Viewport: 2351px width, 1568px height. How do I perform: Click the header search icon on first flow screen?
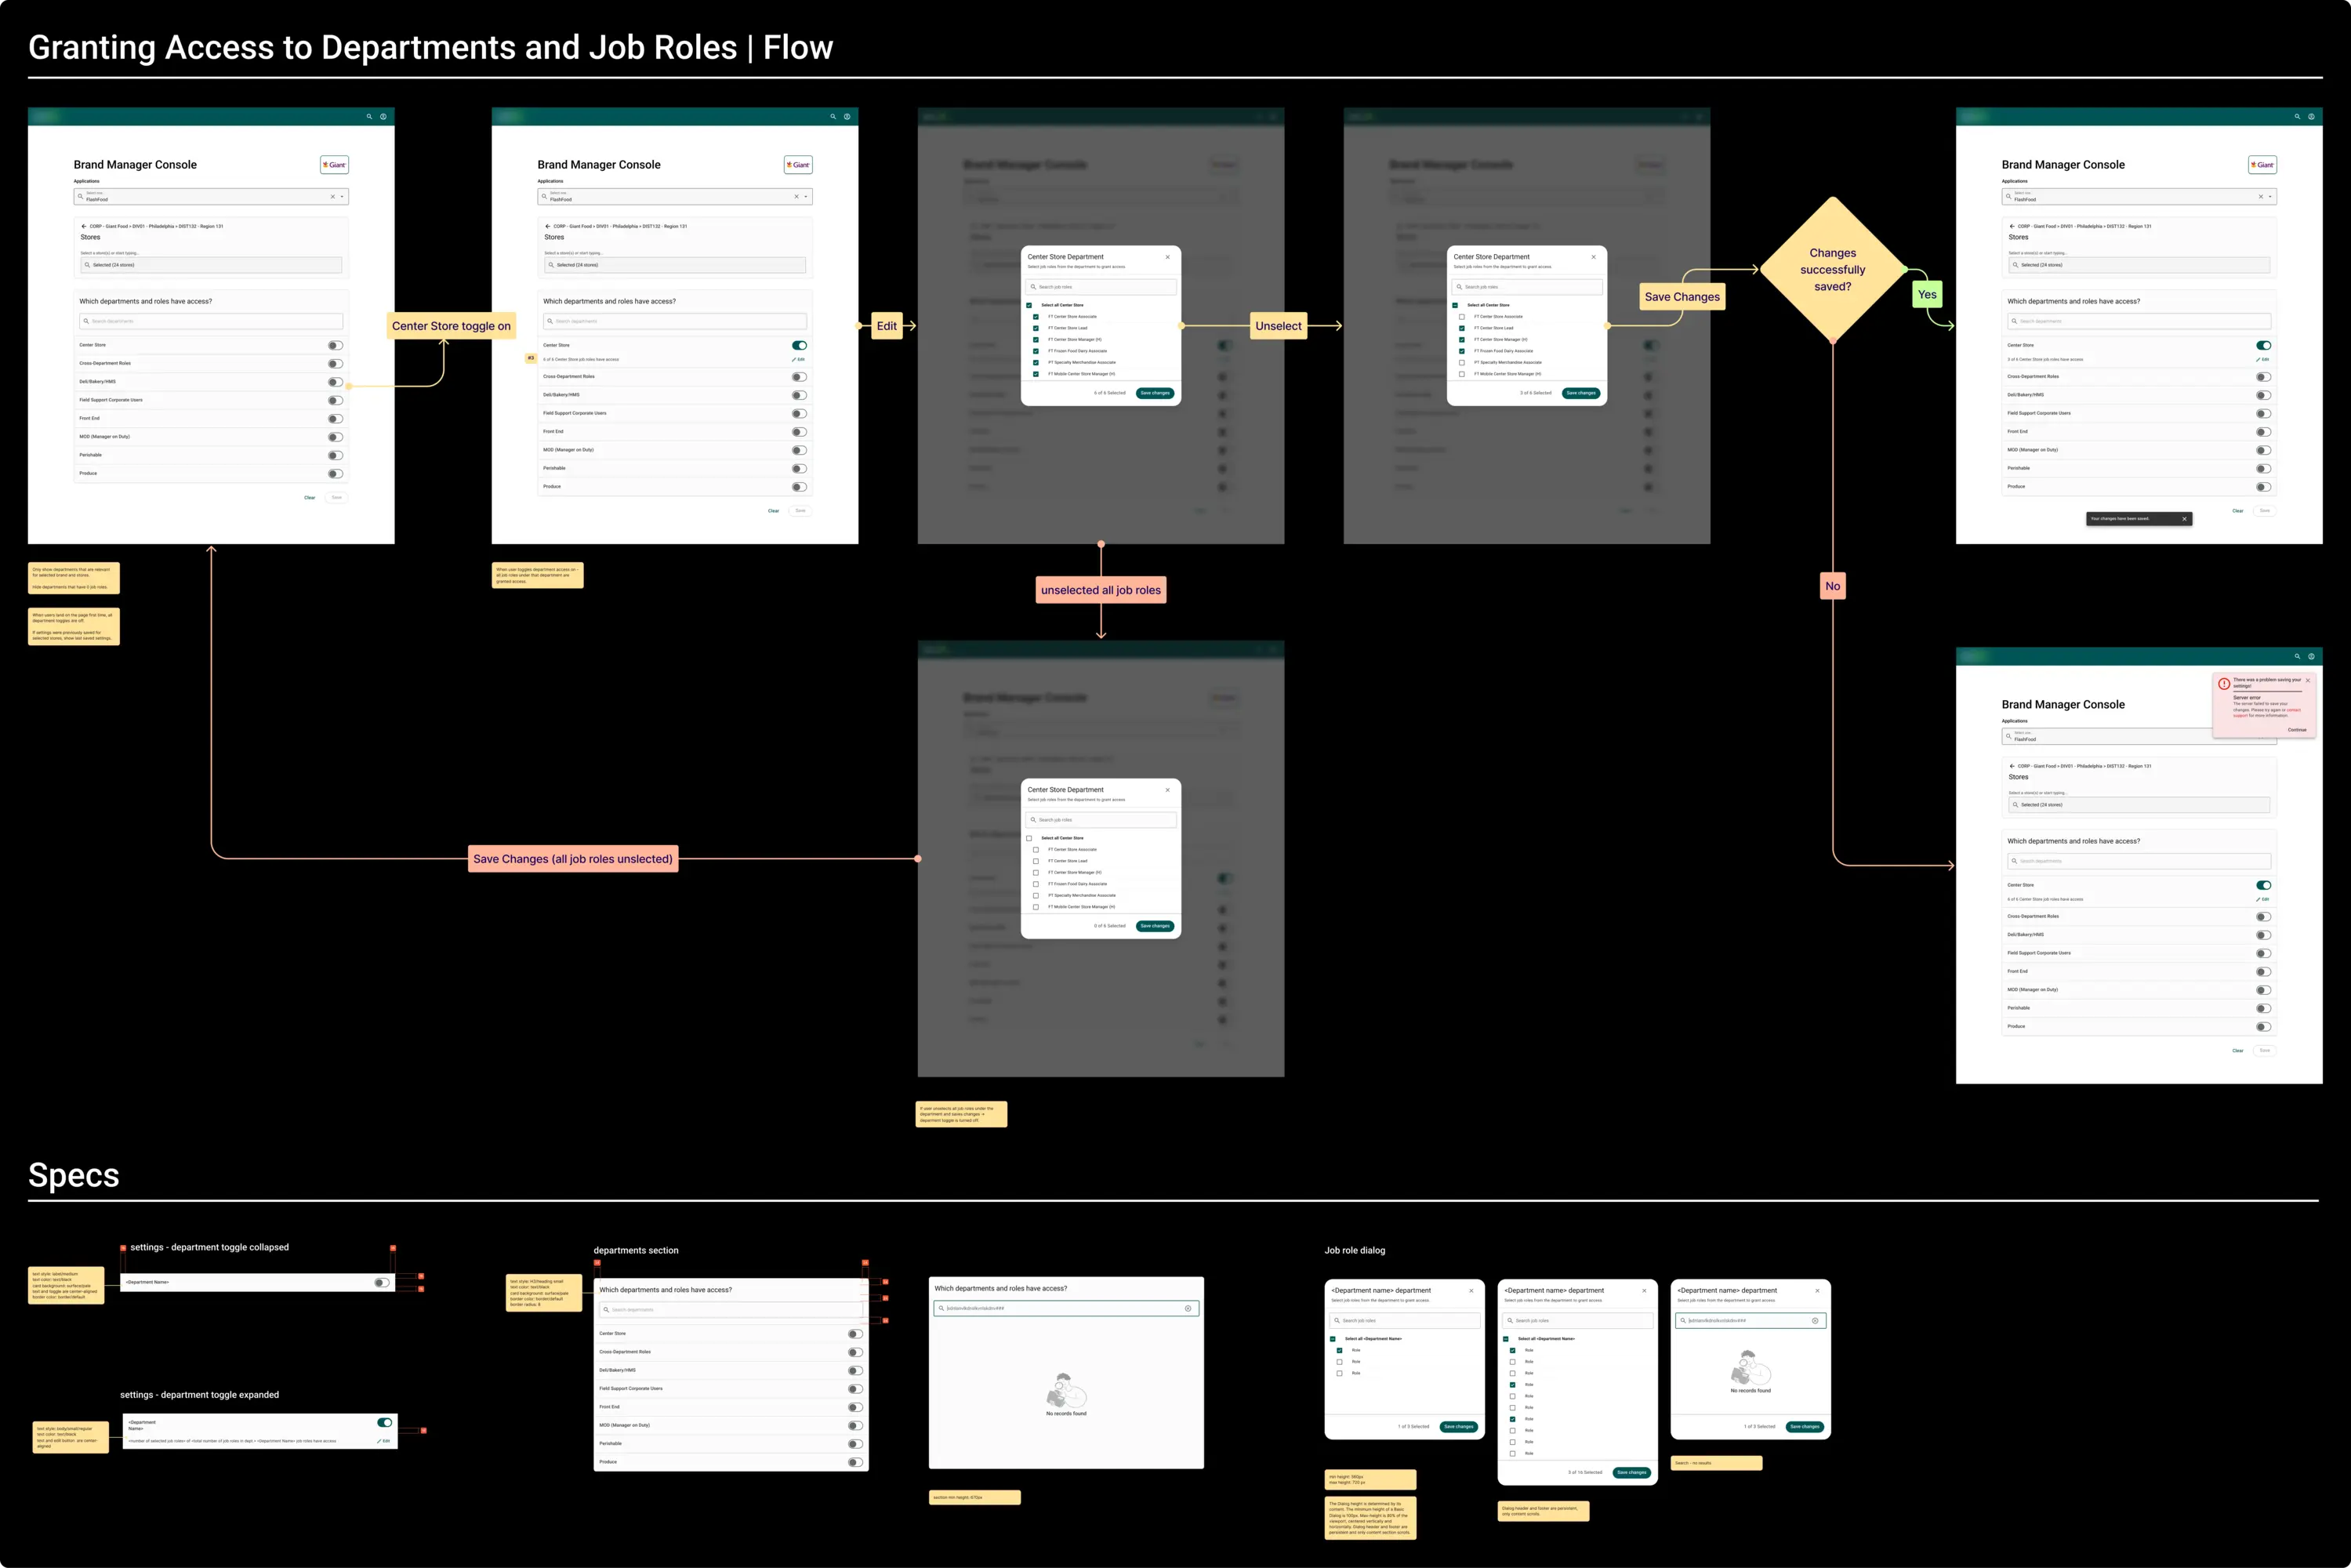point(369,117)
